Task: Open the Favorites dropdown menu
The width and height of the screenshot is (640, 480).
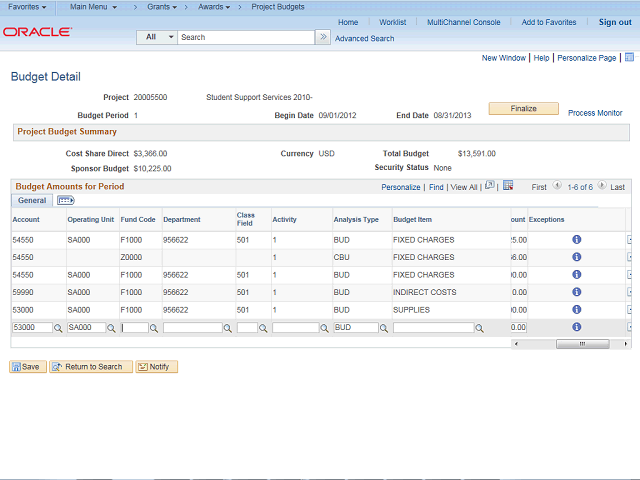Action: point(27,7)
